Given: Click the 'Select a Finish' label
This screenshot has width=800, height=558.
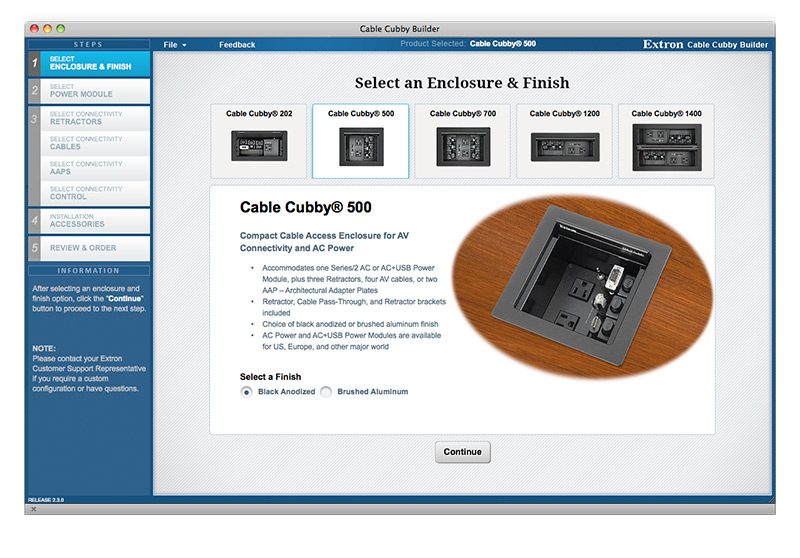Looking at the screenshot, I should coord(270,377).
